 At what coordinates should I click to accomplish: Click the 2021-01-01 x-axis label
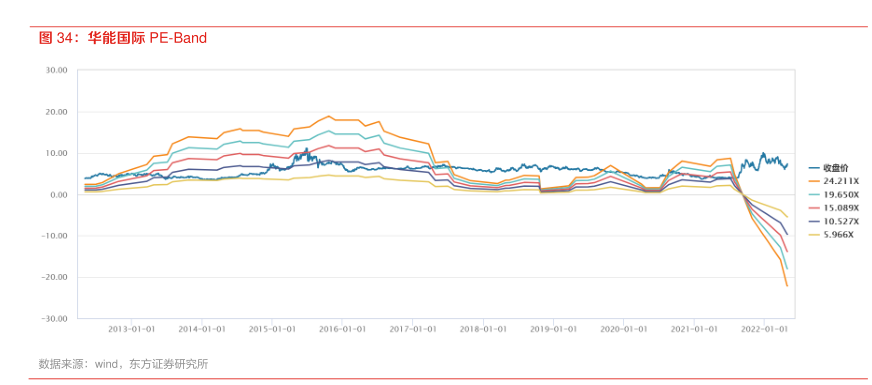tap(694, 329)
